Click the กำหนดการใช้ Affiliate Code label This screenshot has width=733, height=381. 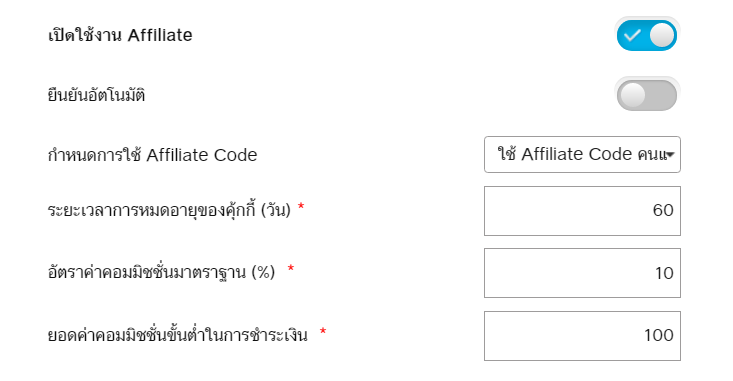pos(152,155)
